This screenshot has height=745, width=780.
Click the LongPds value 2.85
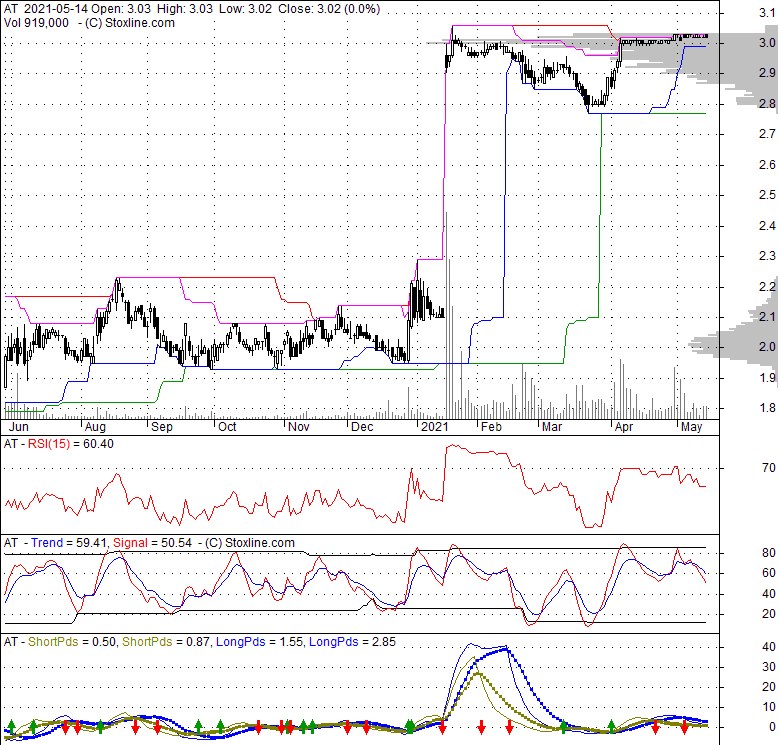point(384,642)
